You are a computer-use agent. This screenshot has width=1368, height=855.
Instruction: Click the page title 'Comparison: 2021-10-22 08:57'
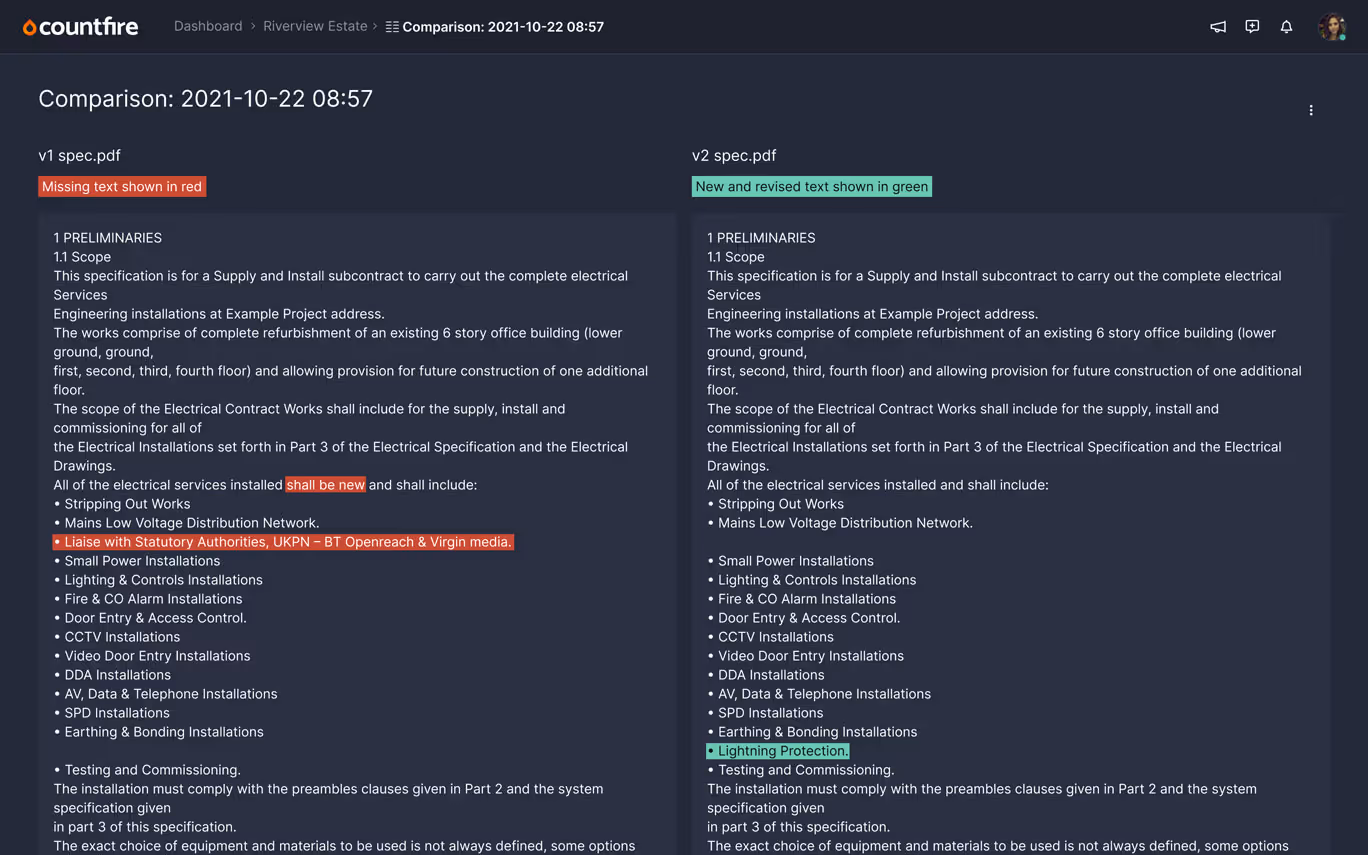tap(205, 99)
